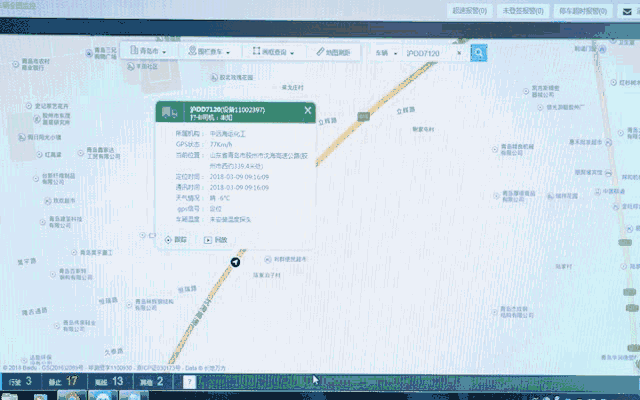Click the 未安装温度探头 temperature value
The image size is (640, 400).
pyautogui.click(x=230, y=219)
